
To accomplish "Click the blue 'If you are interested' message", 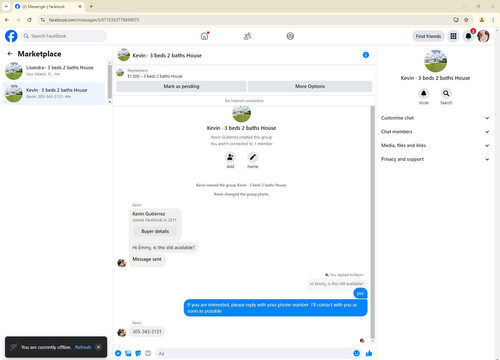I will (275, 308).
